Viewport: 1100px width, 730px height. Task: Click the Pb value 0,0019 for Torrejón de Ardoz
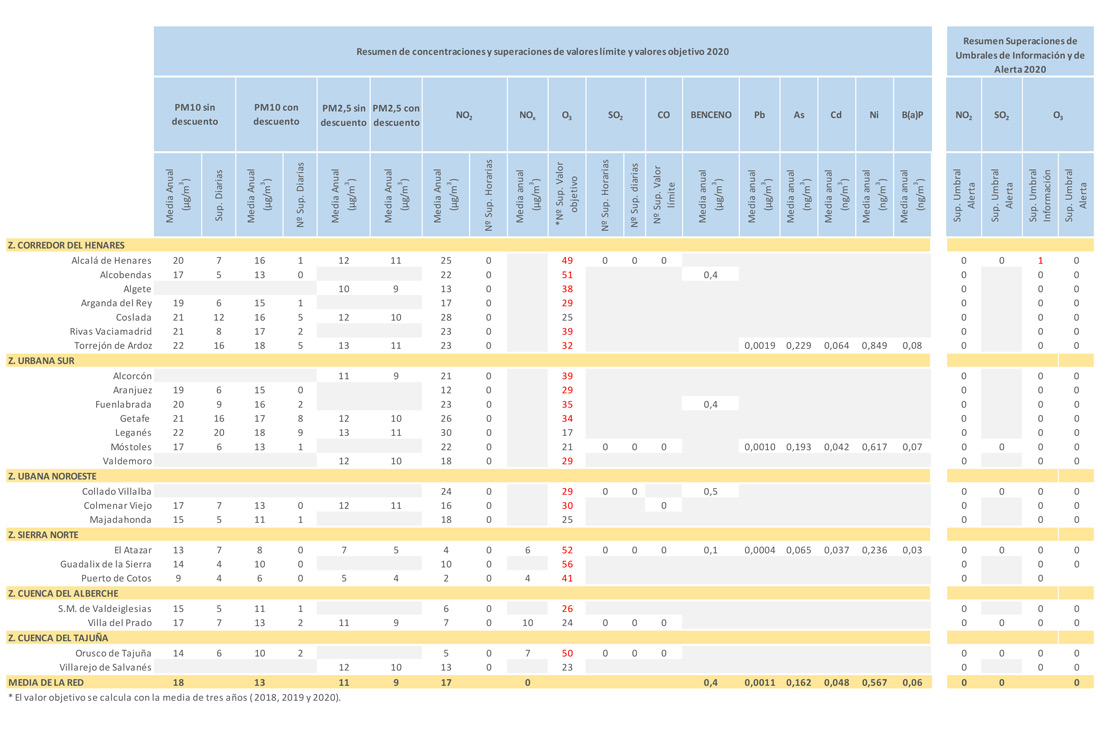click(x=759, y=346)
